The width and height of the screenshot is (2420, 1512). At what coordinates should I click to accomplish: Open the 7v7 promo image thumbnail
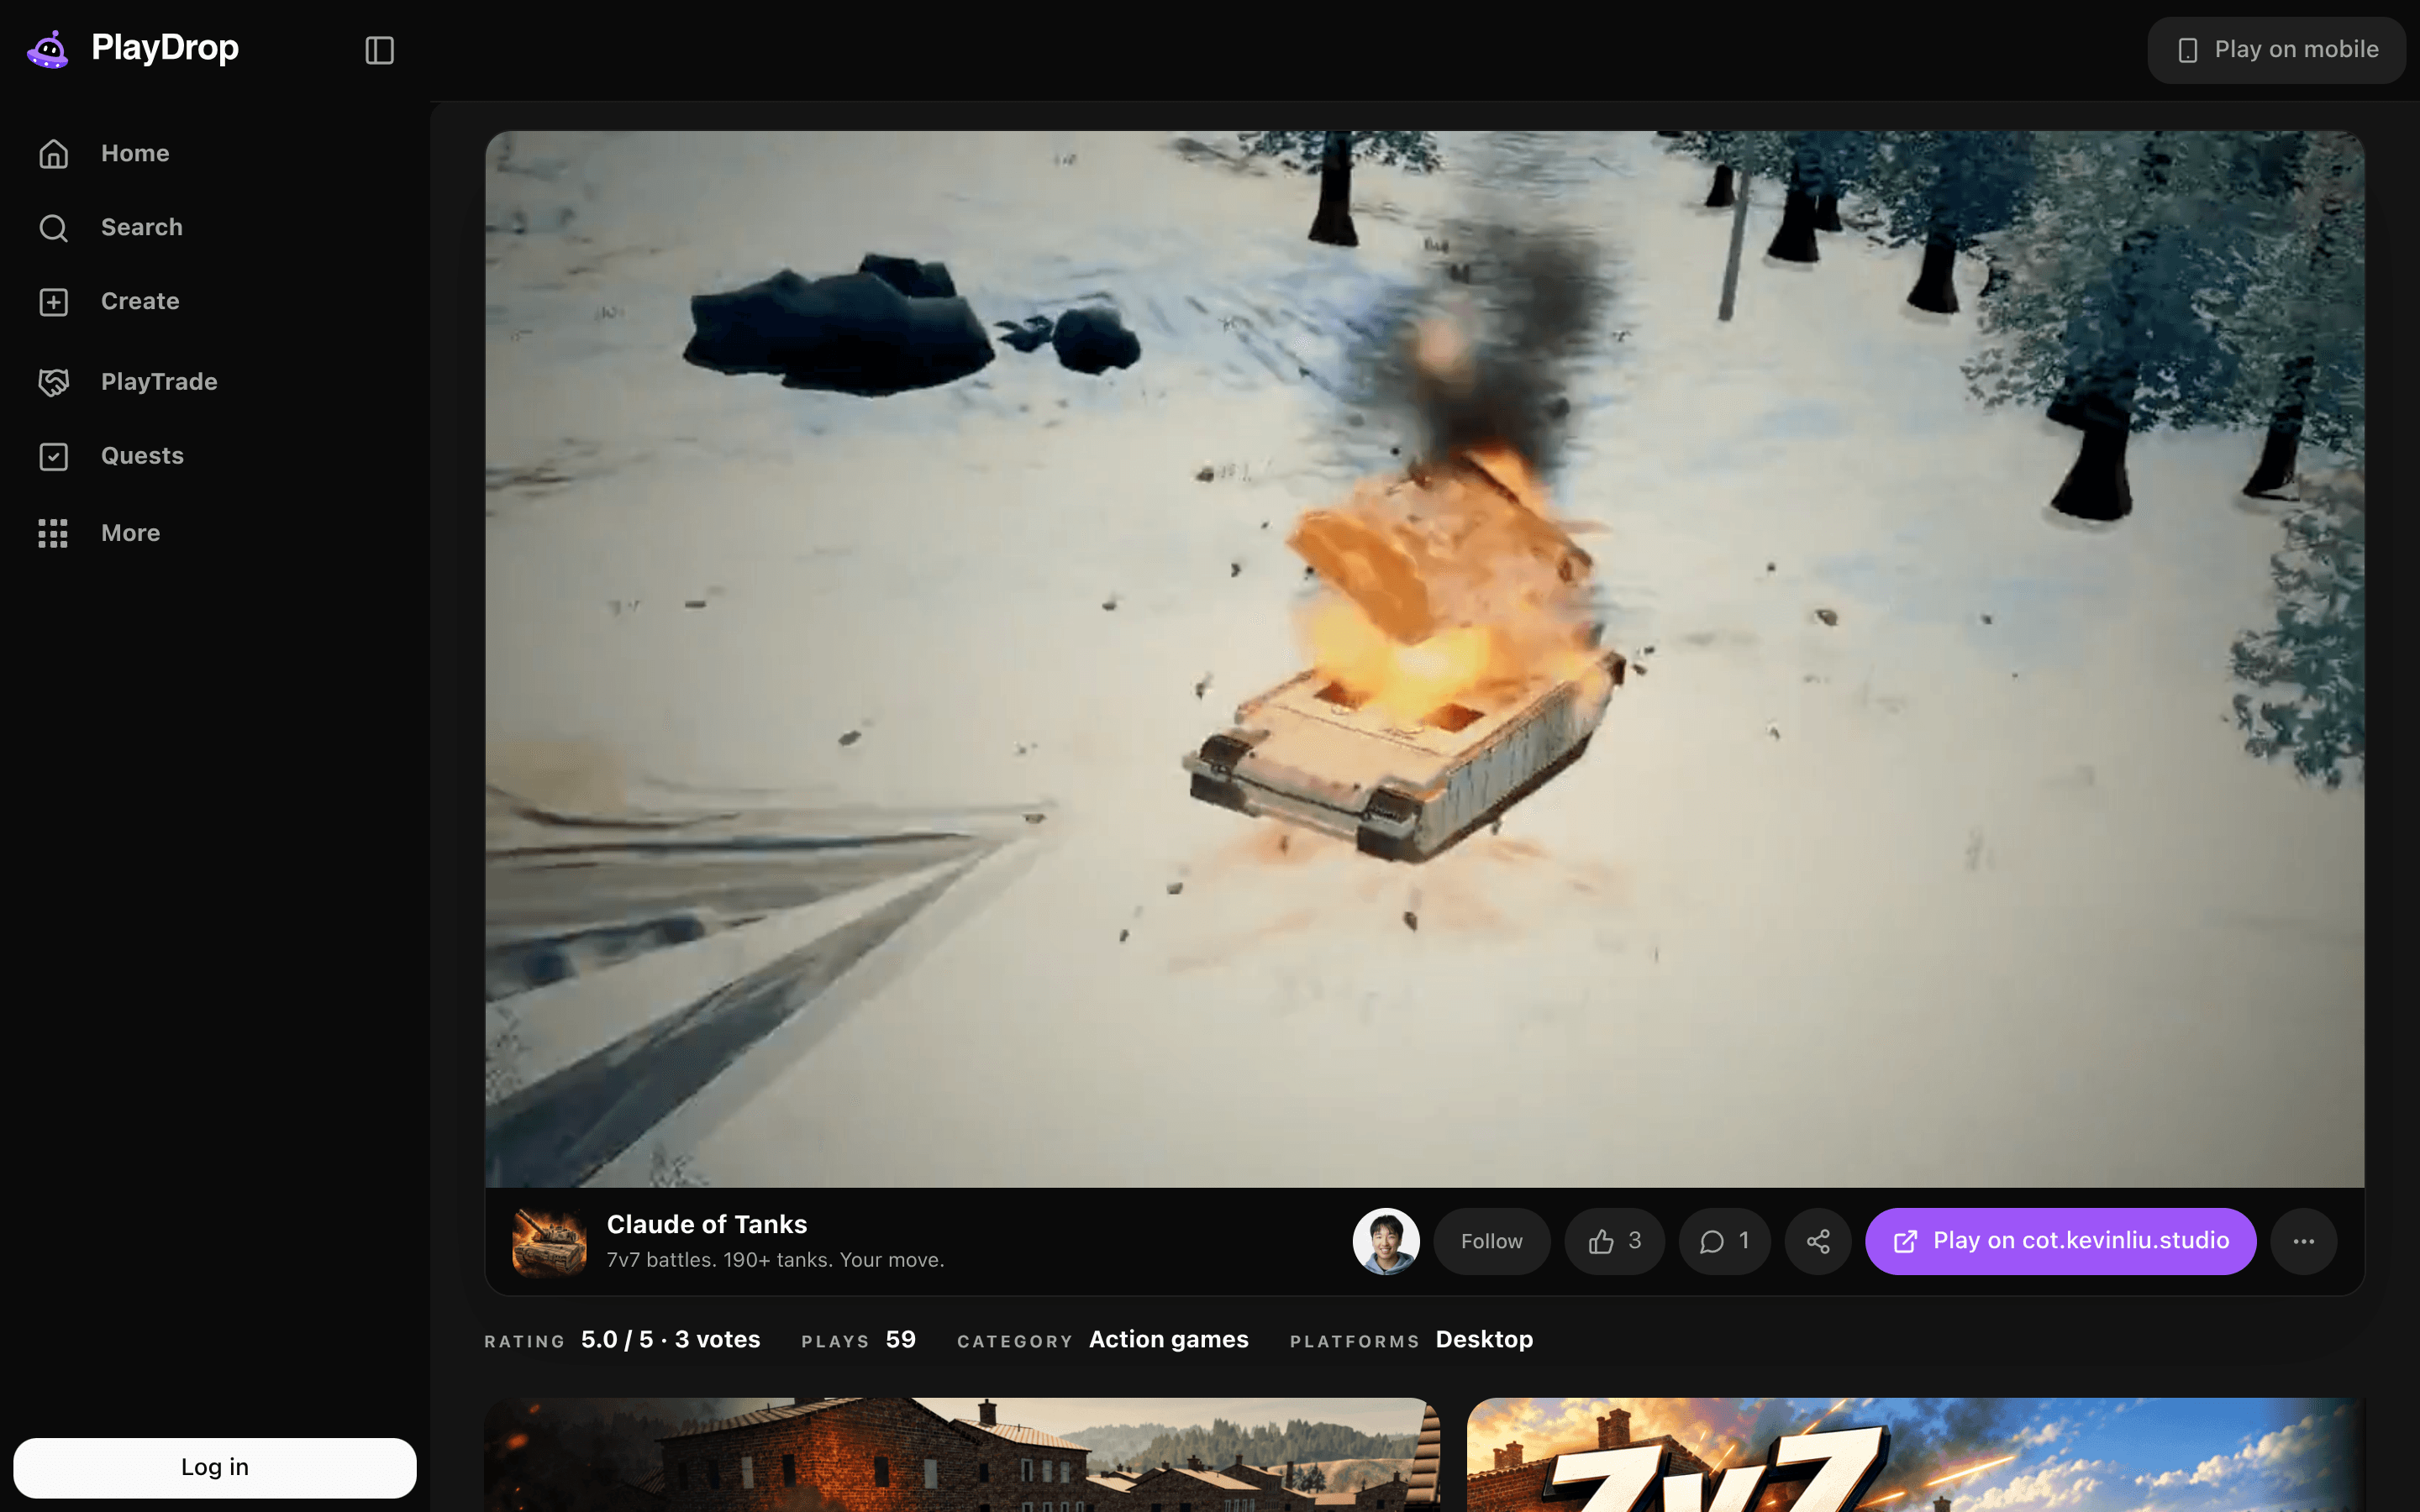point(1915,1455)
